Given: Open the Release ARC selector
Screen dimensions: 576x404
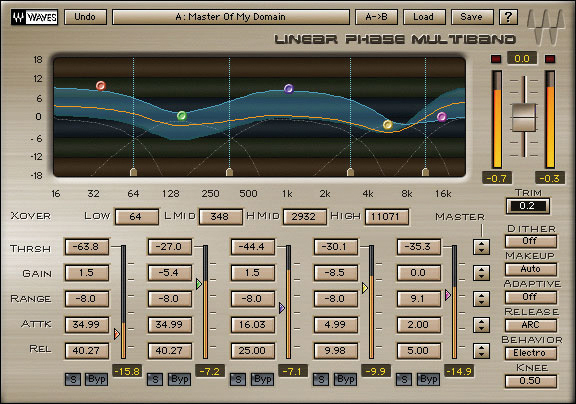Looking at the screenshot, I should (x=530, y=325).
